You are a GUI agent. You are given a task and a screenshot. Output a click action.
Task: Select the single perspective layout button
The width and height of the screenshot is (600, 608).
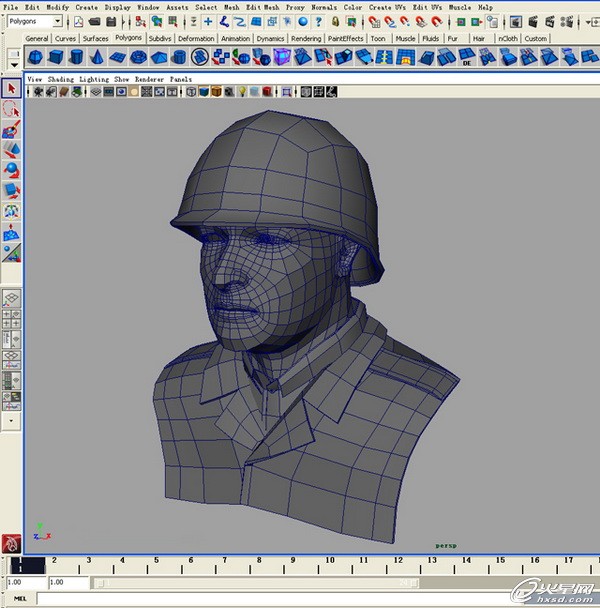11,298
